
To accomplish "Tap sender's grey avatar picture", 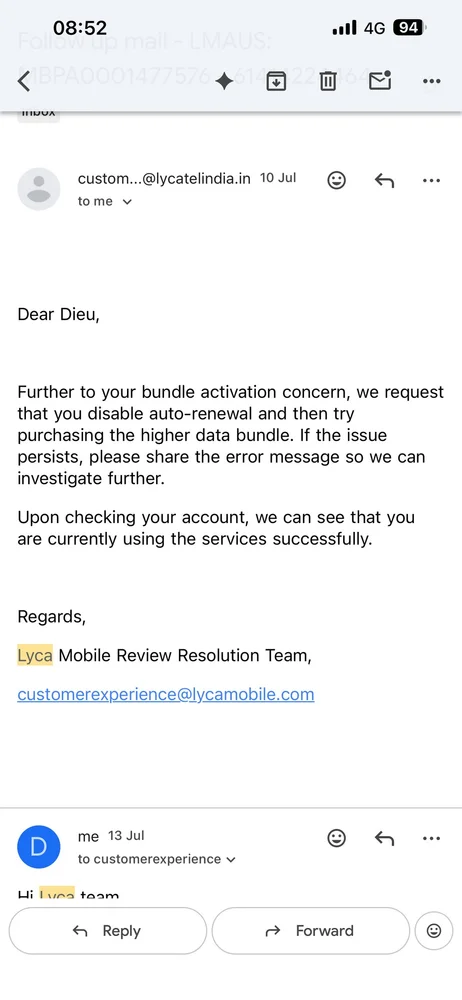I will pos(39,189).
